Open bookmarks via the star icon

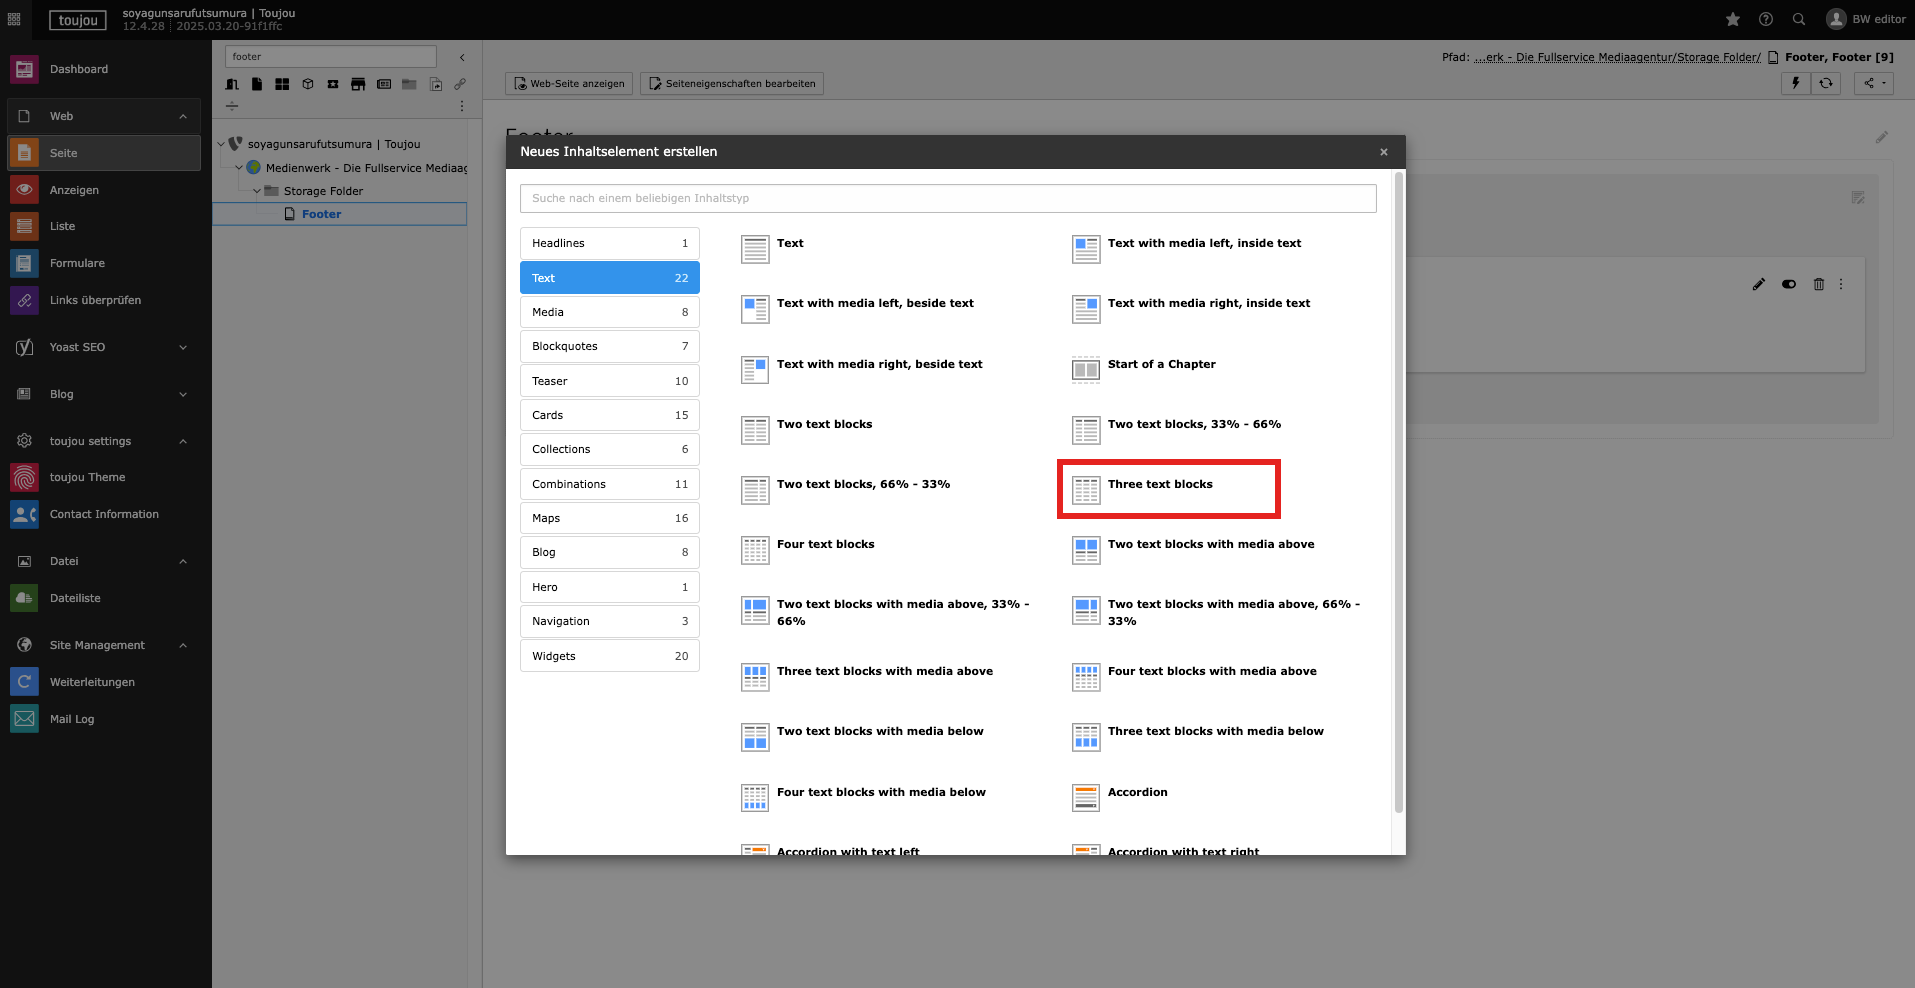1733,20
